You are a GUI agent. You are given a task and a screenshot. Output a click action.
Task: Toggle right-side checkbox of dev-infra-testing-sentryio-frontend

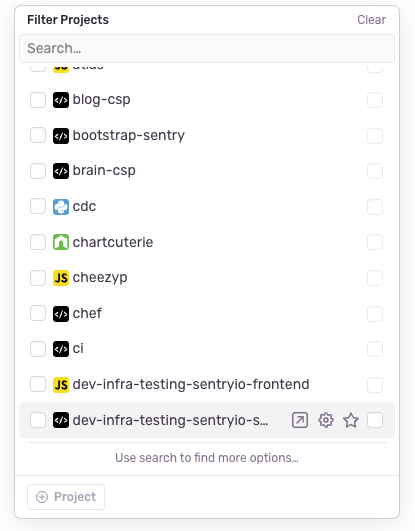coord(375,385)
